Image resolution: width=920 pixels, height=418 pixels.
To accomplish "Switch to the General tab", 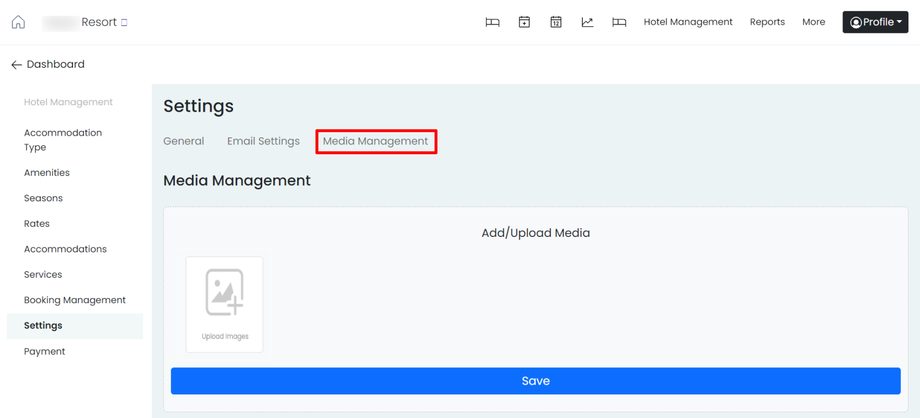I will click(x=184, y=141).
